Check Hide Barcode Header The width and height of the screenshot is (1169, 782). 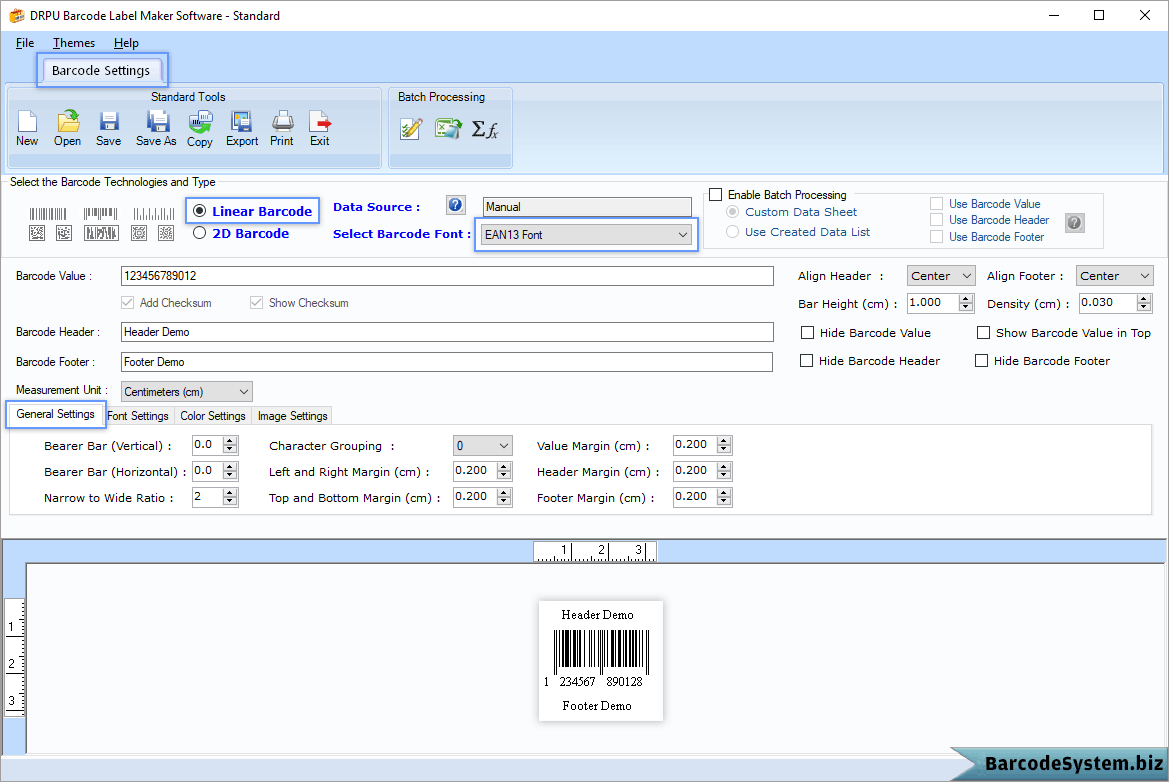coord(807,361)
